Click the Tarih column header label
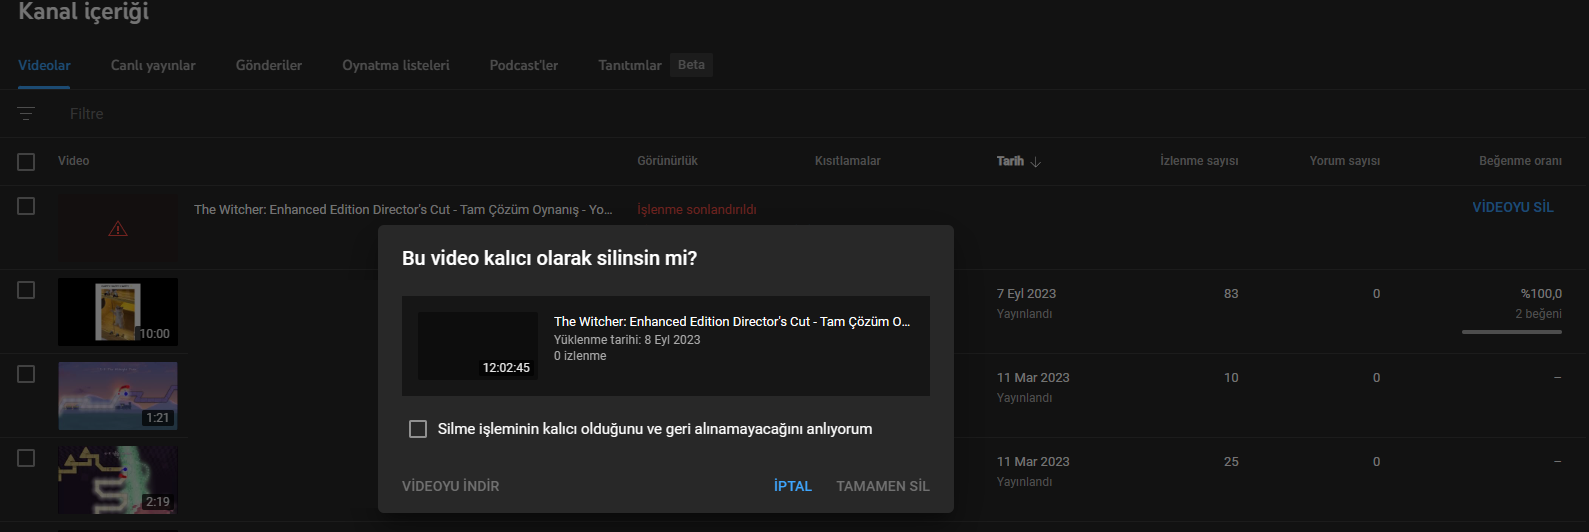This screenshot has height=532, width=1589. pyautogui.click(x=1010, y=161)
